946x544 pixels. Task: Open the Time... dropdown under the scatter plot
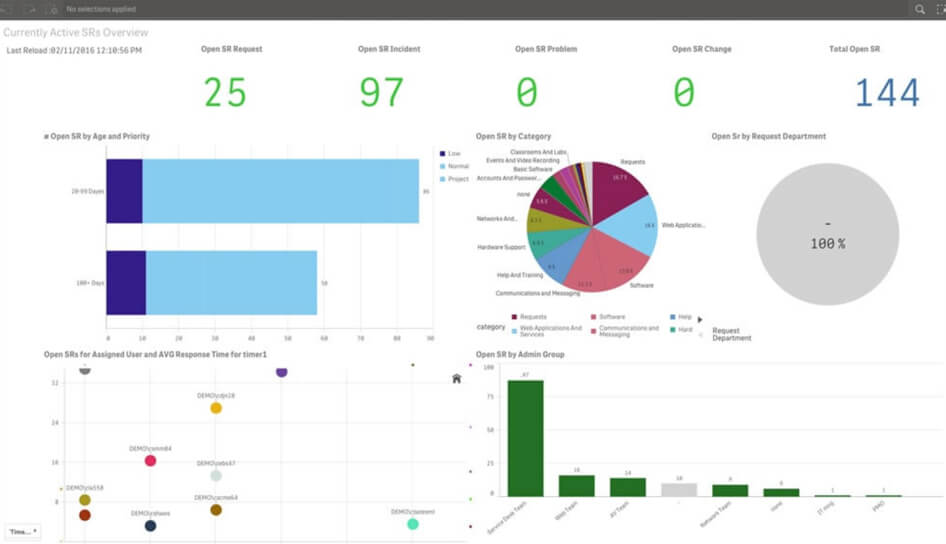pos(23,531)
